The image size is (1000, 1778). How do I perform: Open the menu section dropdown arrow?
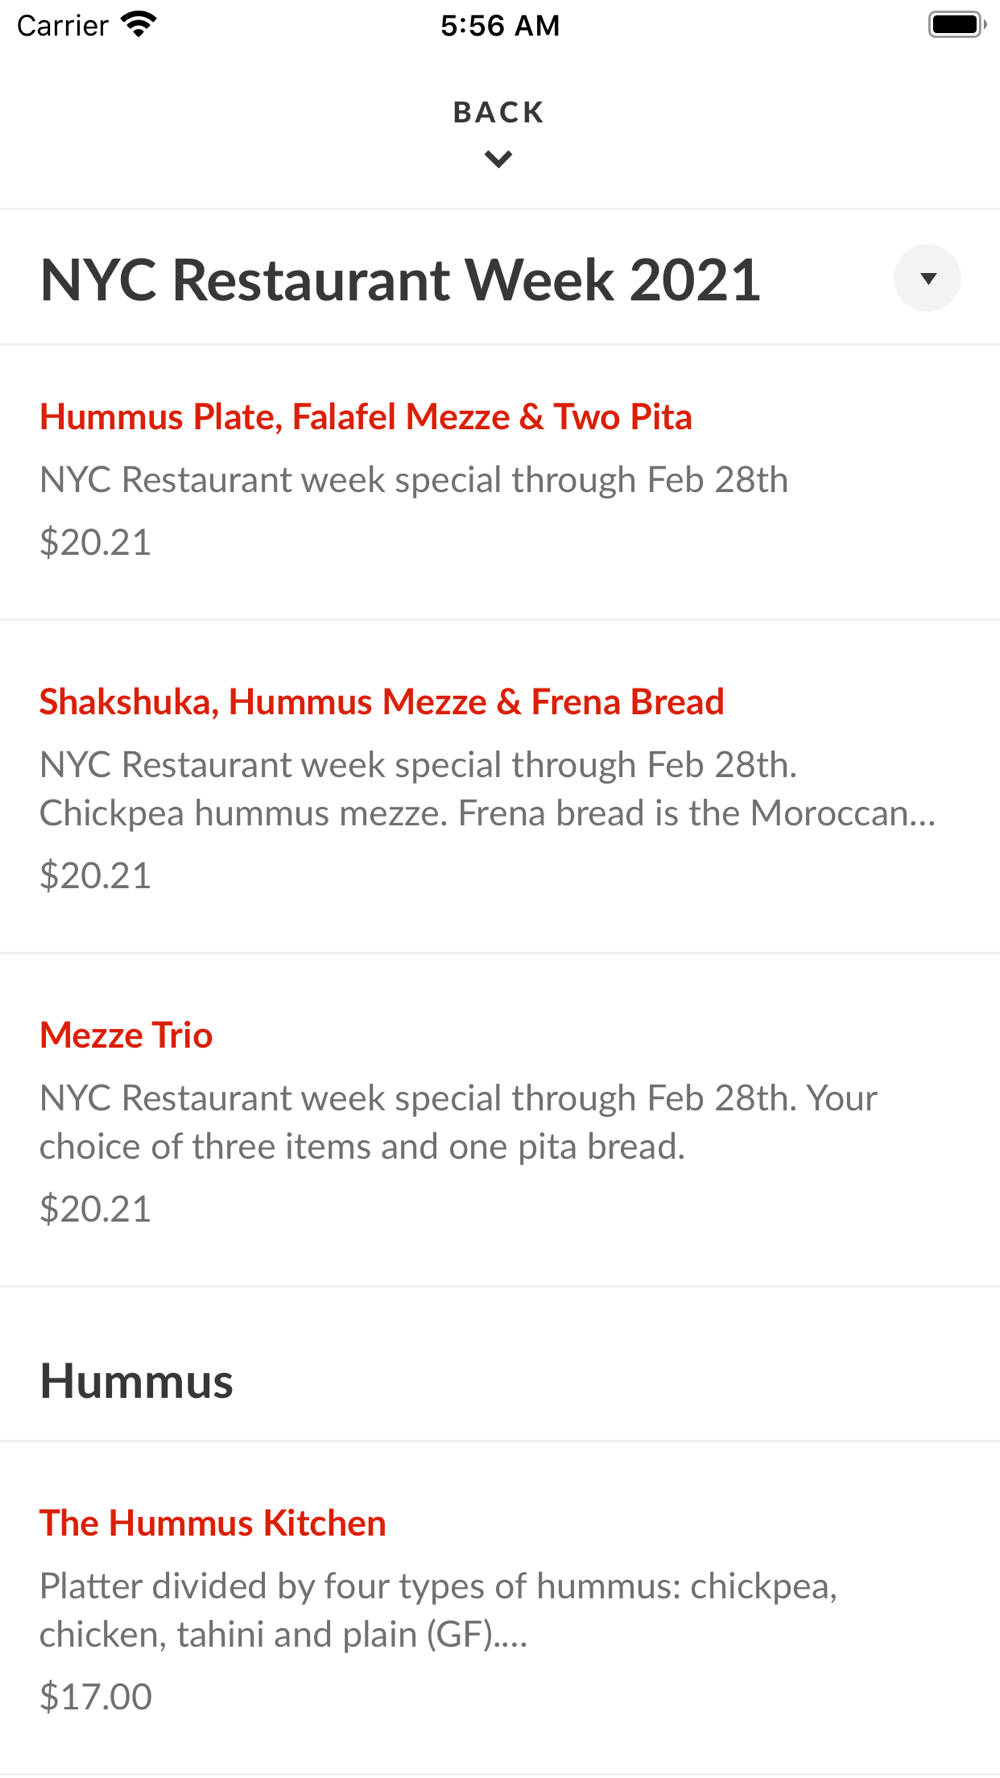coord(927,278)
